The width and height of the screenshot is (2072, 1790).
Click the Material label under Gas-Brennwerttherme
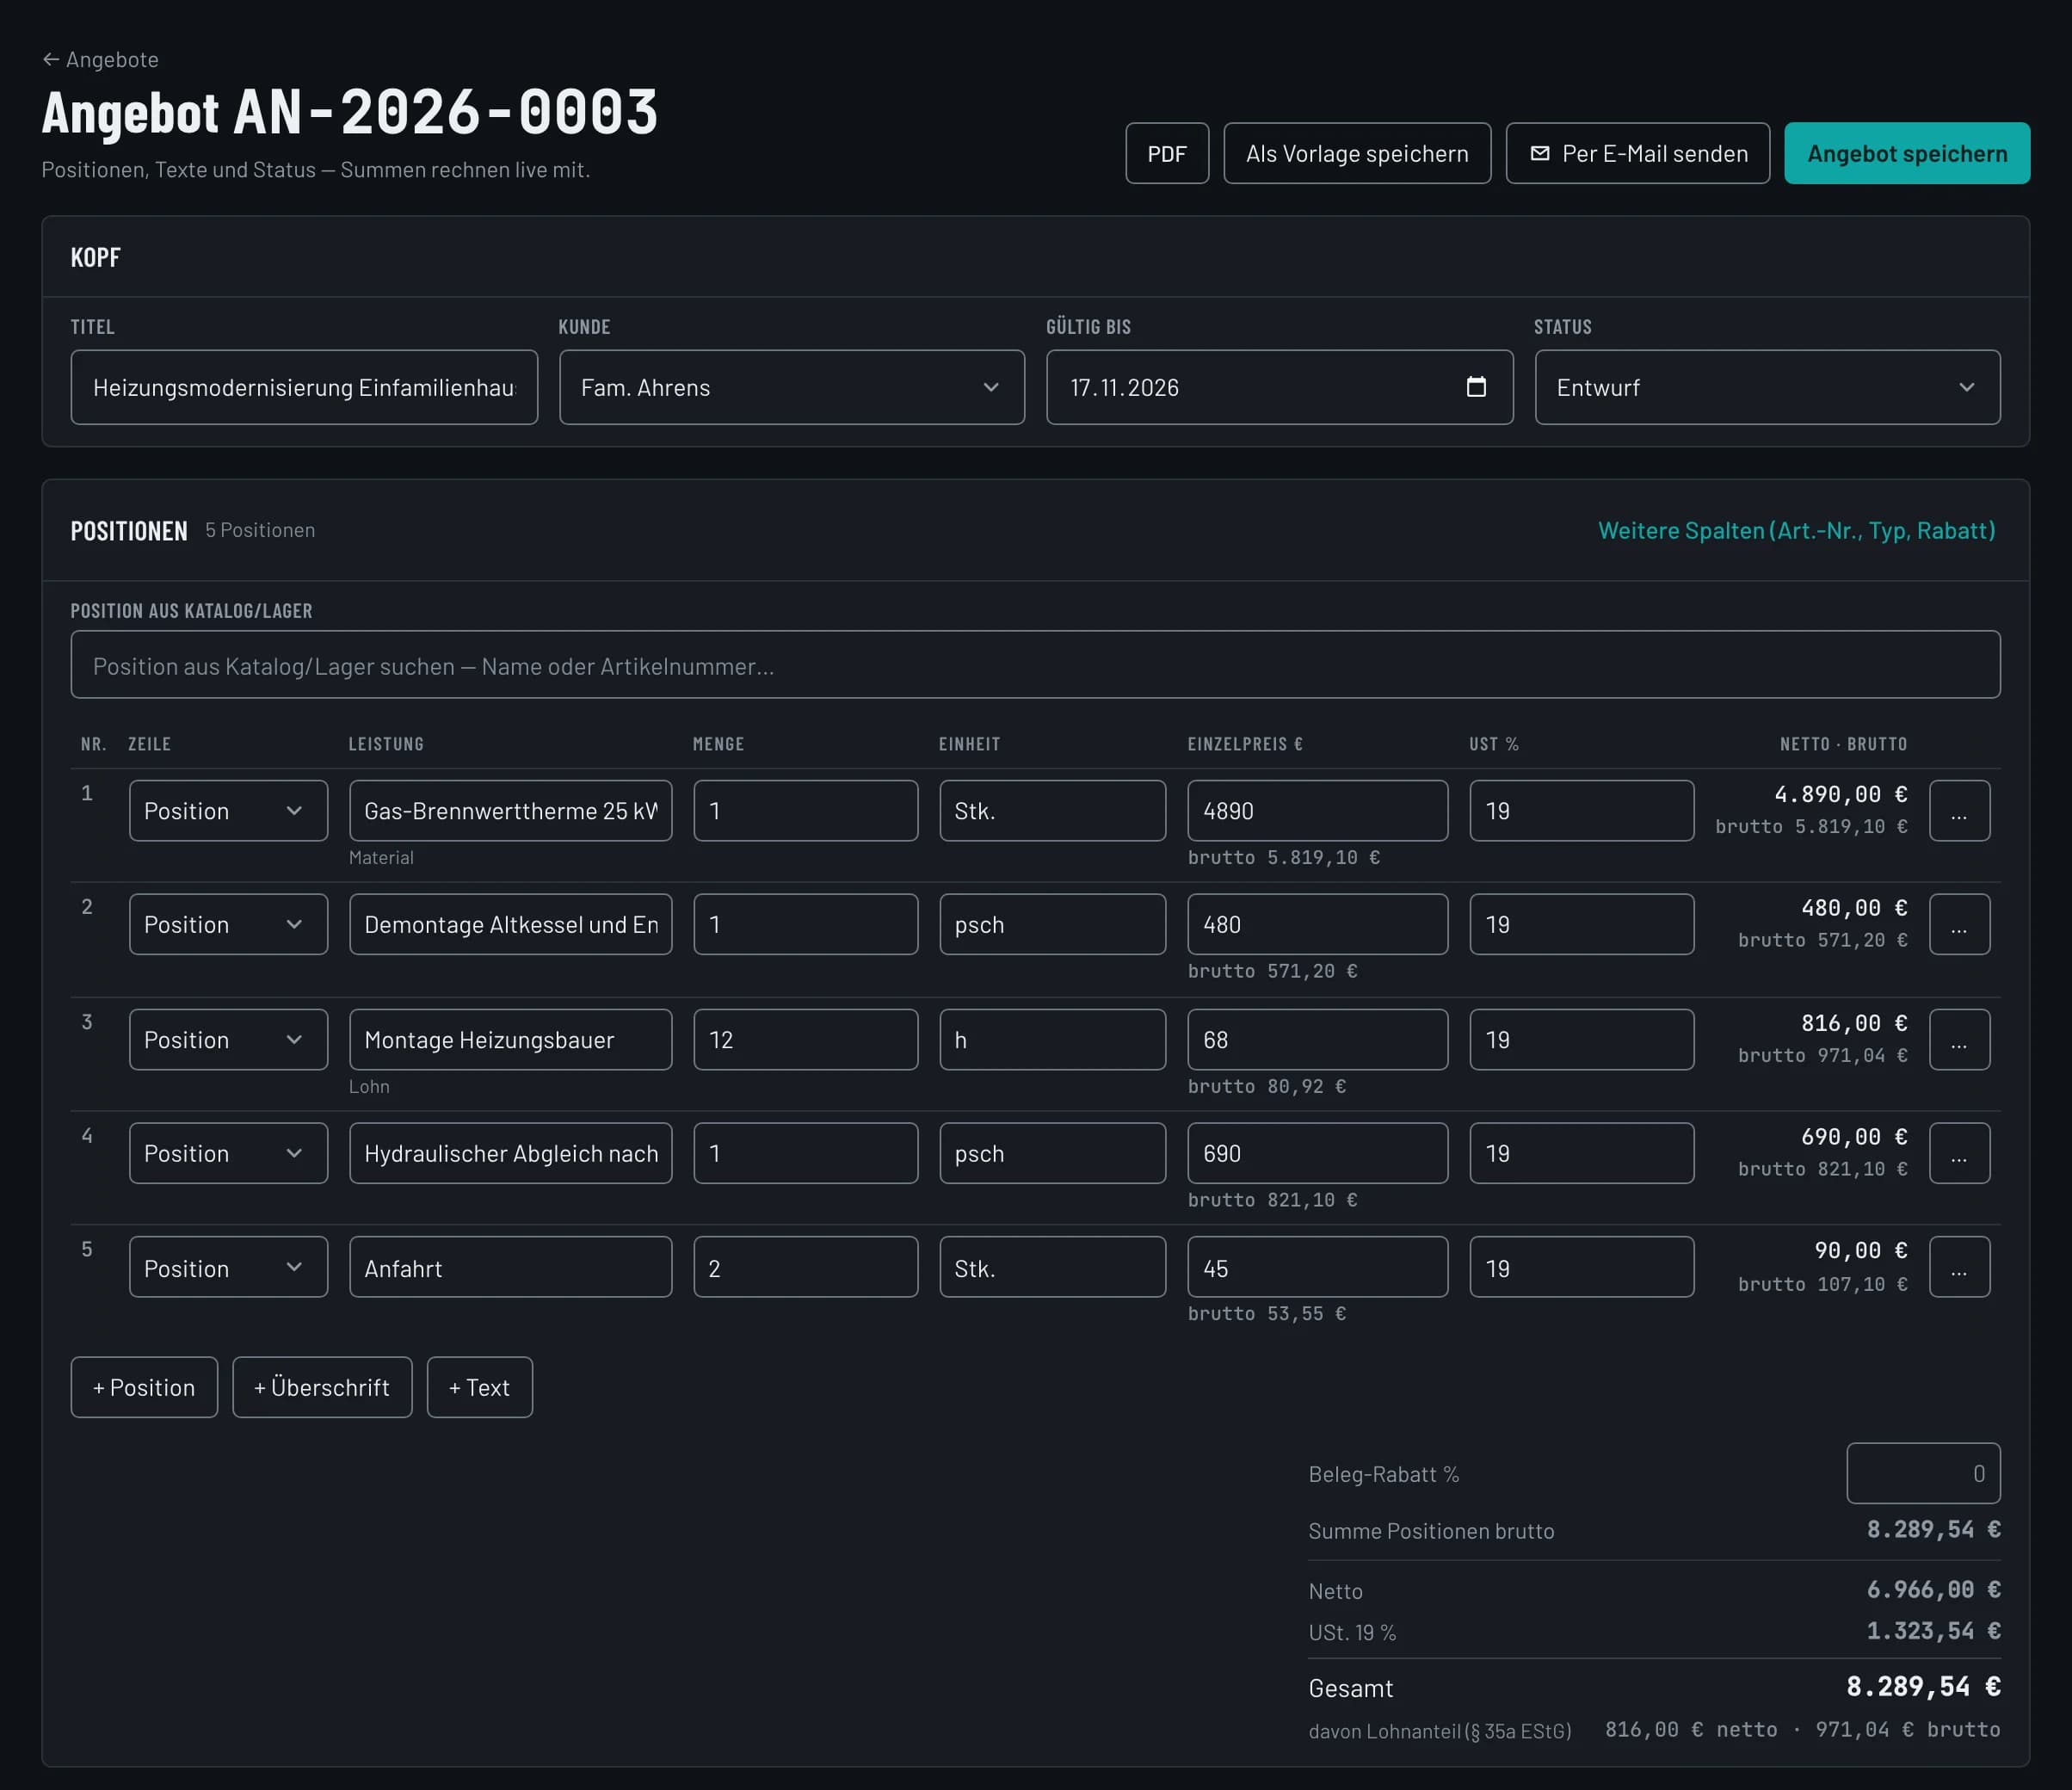pos(381,857)
